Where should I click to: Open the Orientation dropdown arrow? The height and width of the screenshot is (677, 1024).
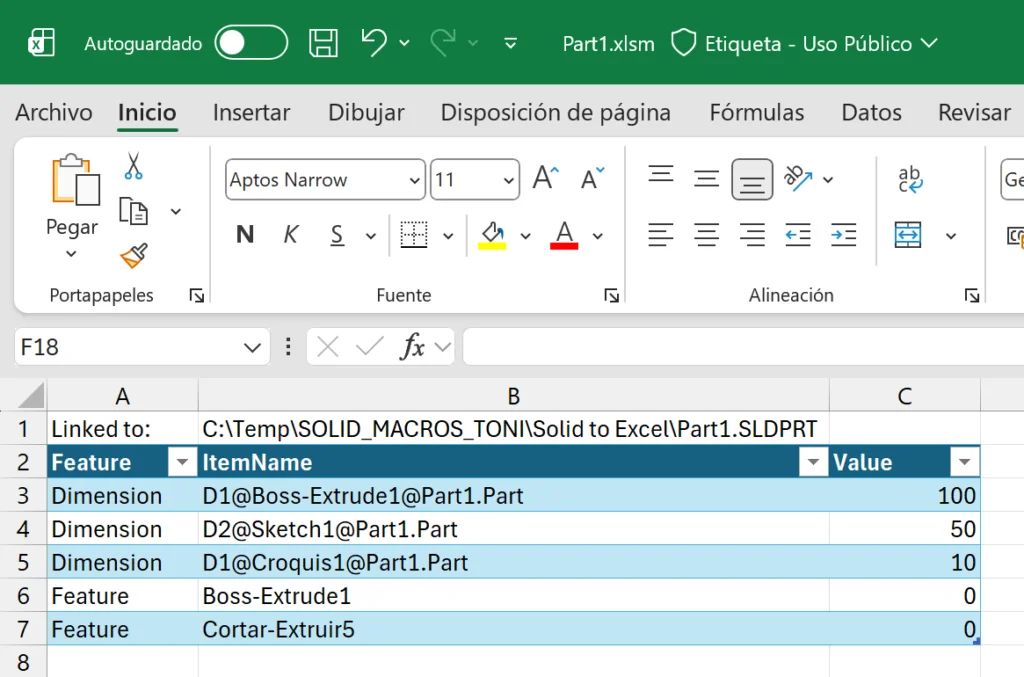[828, 180]
